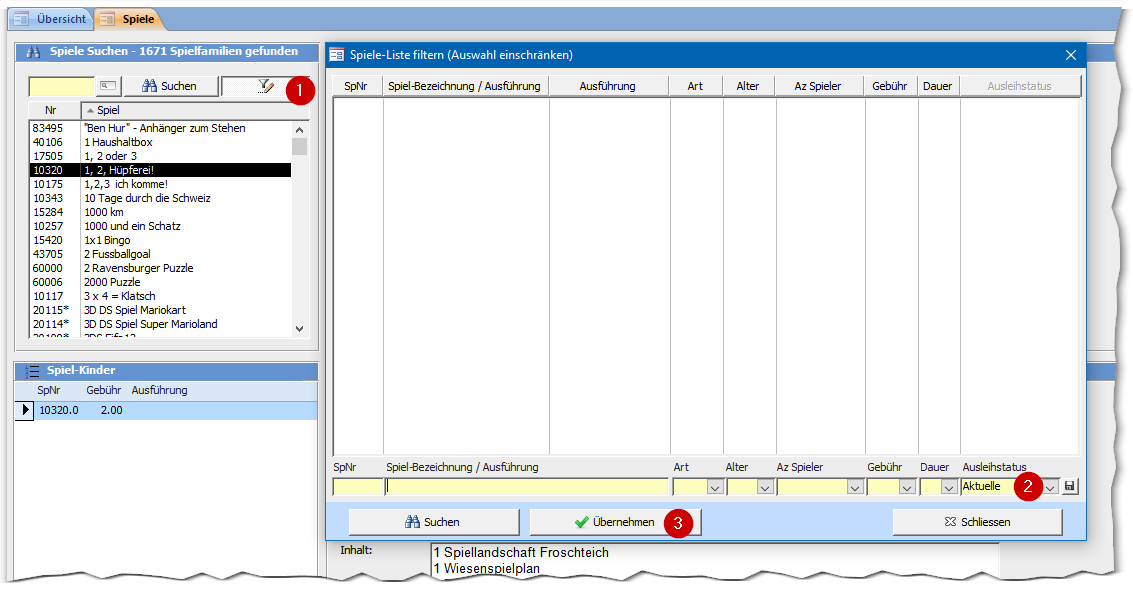Click the game list scrollbar up arrow
The width and height of the screenshot is (1133, 592).
click(x=300, y=130)
